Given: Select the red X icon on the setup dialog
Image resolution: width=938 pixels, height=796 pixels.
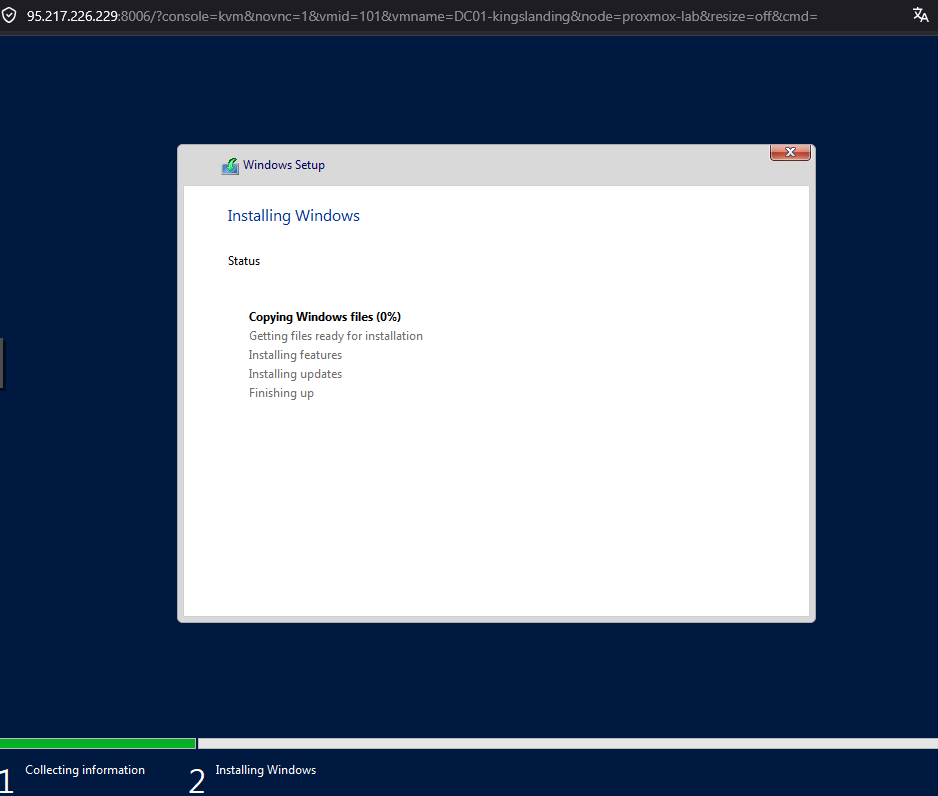Looking at the screenshot, I should coord(790,152).
